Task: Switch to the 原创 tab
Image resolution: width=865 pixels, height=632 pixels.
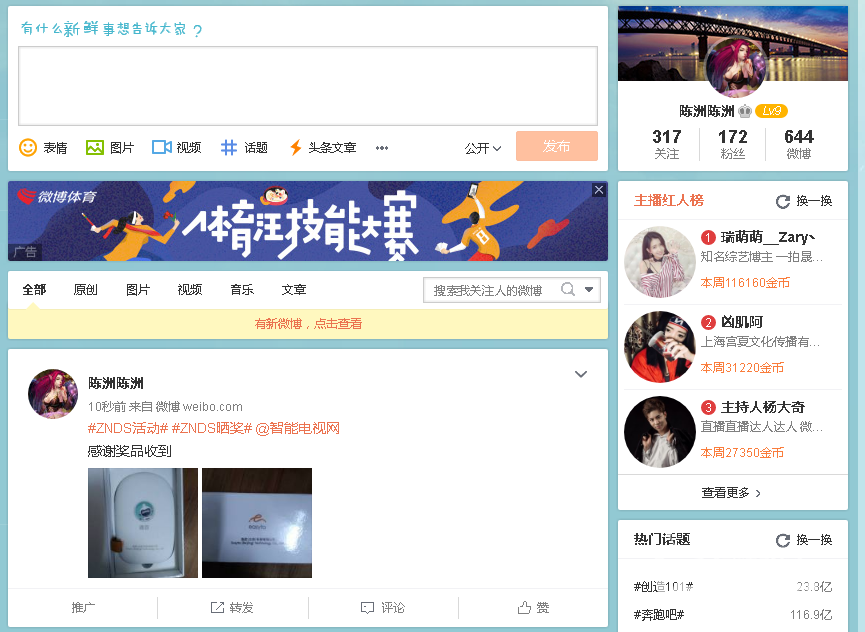Action: [x=86, y=290]
